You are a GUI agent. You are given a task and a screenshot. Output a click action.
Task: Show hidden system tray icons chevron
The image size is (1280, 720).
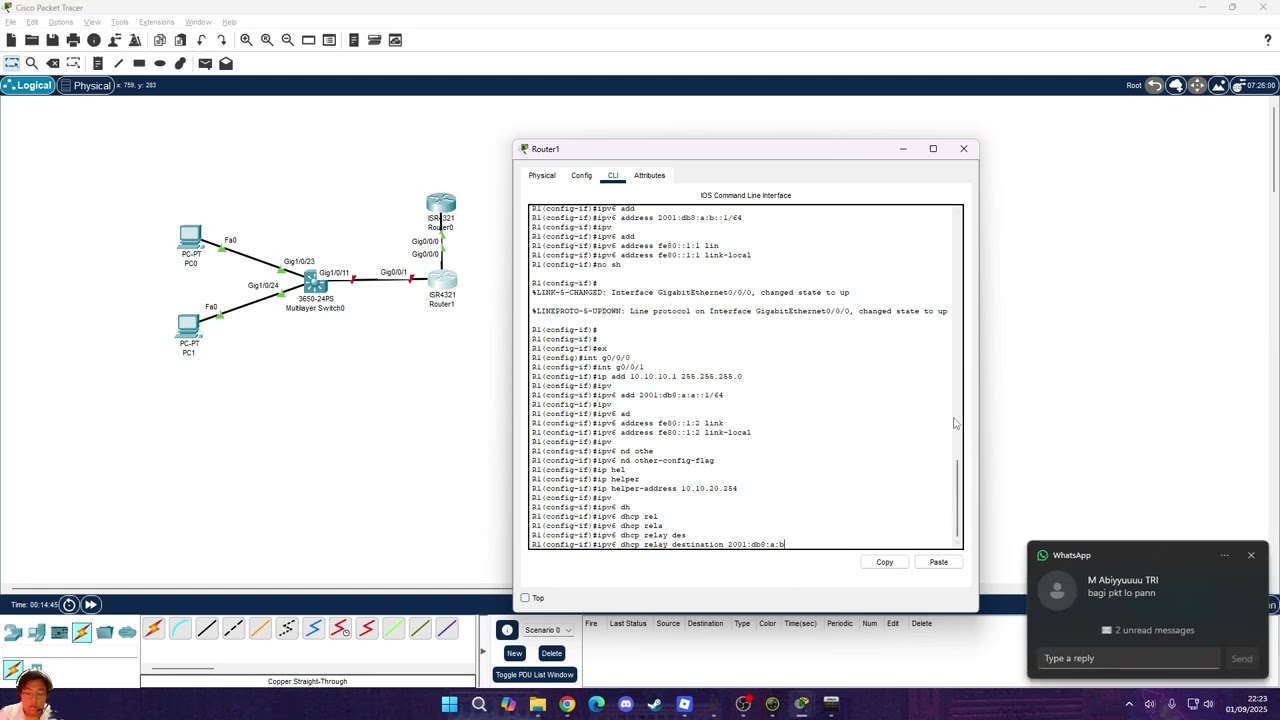(1129, 704)
